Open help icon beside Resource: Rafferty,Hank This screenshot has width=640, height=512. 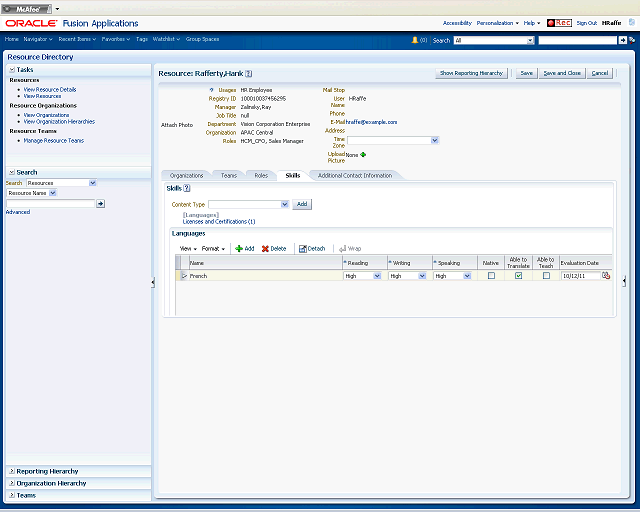(249, 73)
